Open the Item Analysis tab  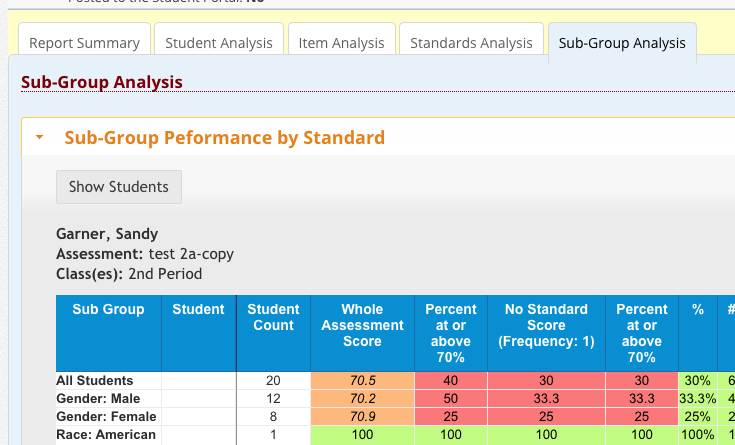(341, 43)
